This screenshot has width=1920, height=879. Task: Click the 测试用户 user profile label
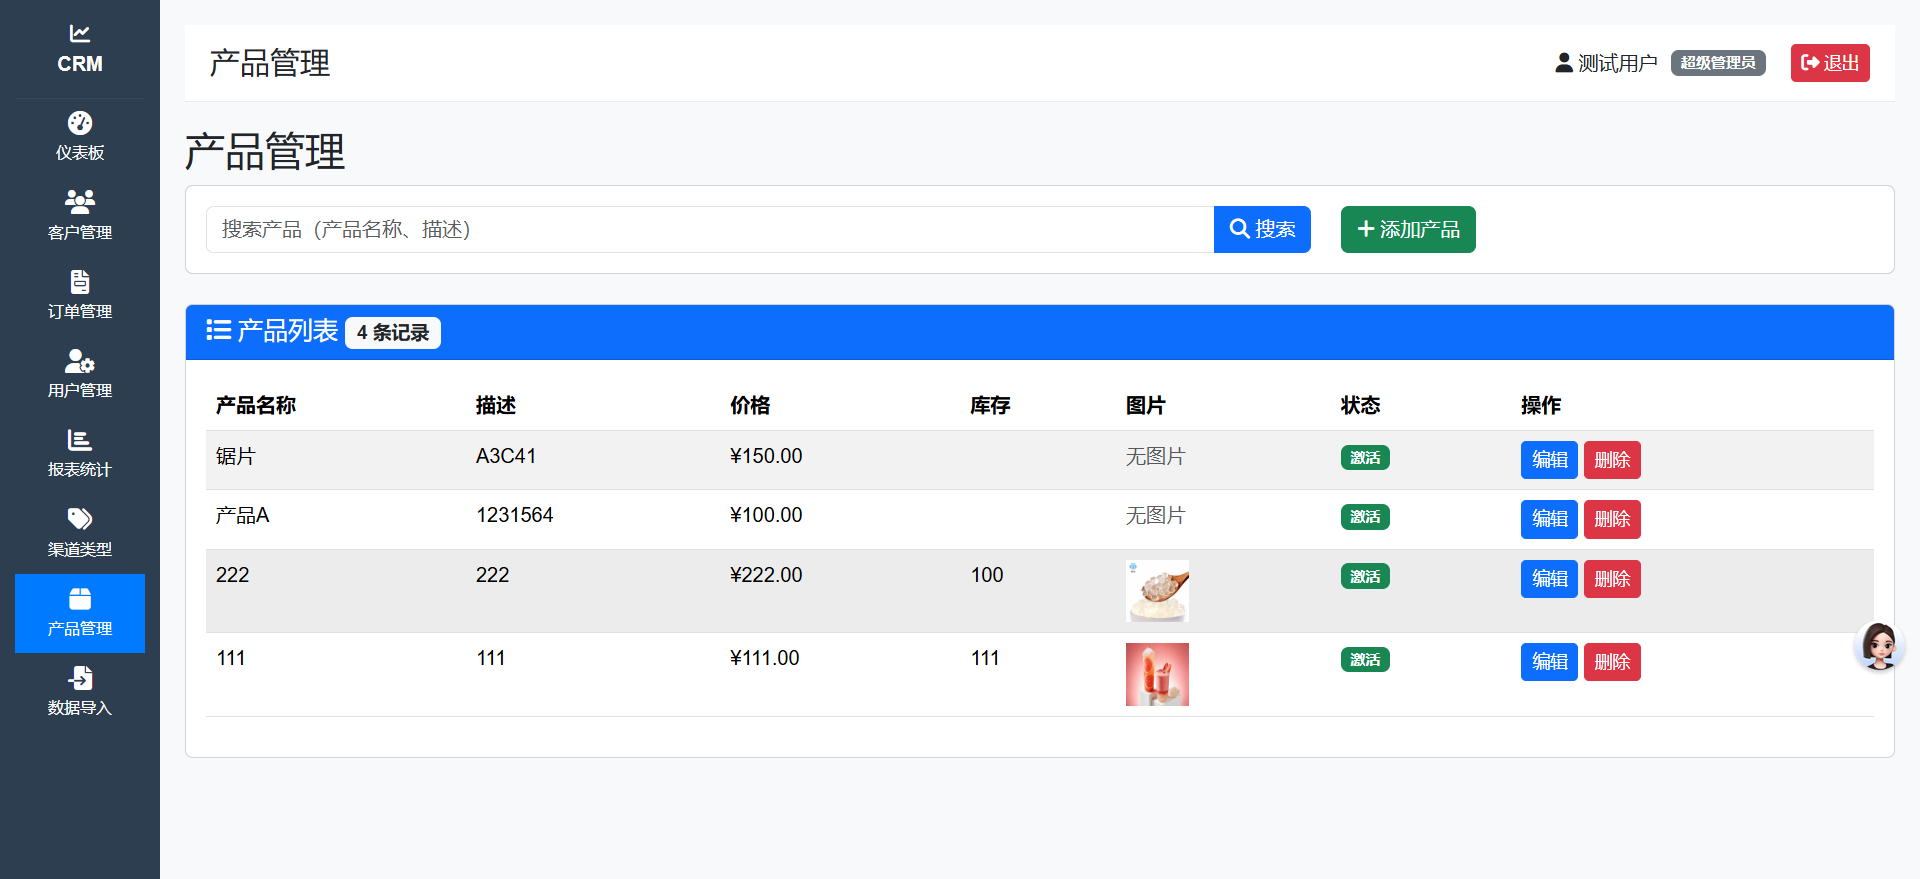click(x=1606, y=63)
